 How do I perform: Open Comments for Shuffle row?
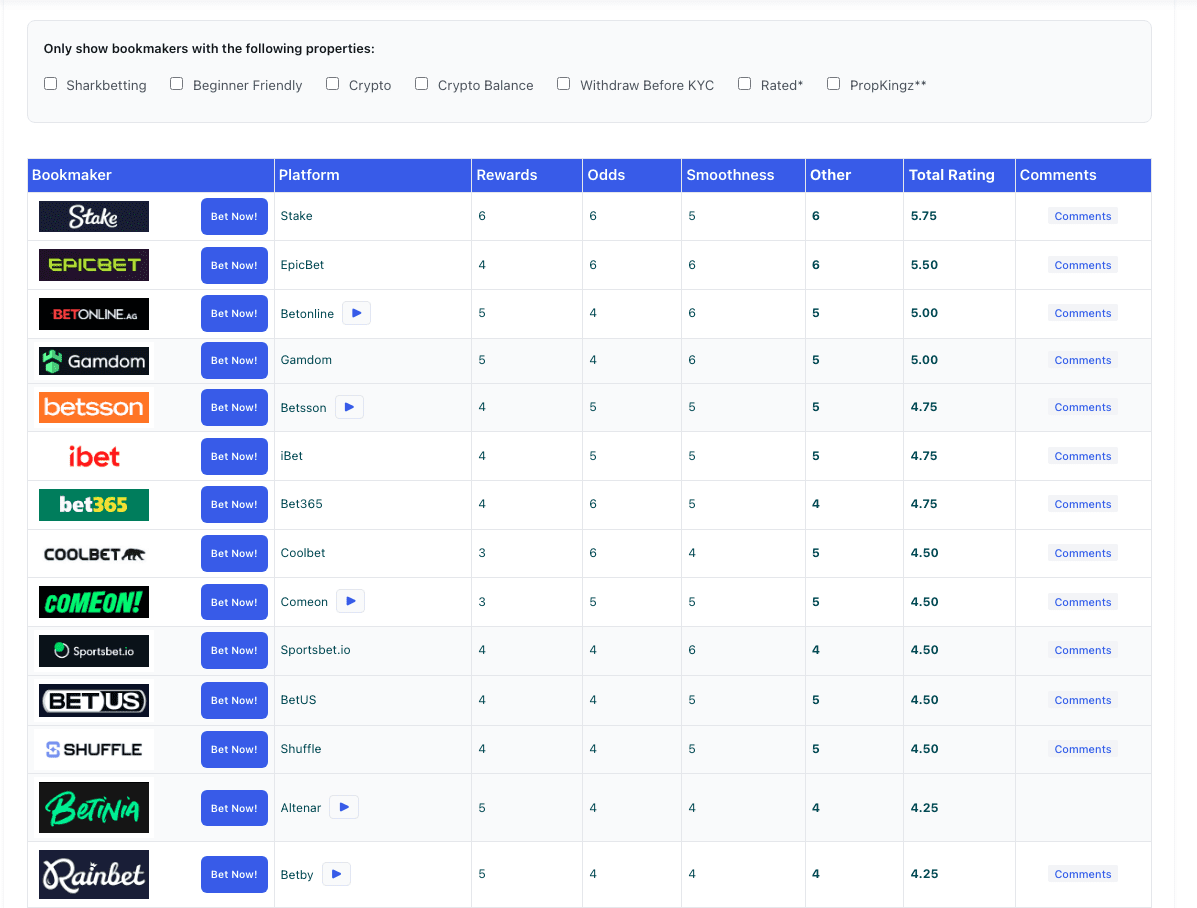point(1082,749)
